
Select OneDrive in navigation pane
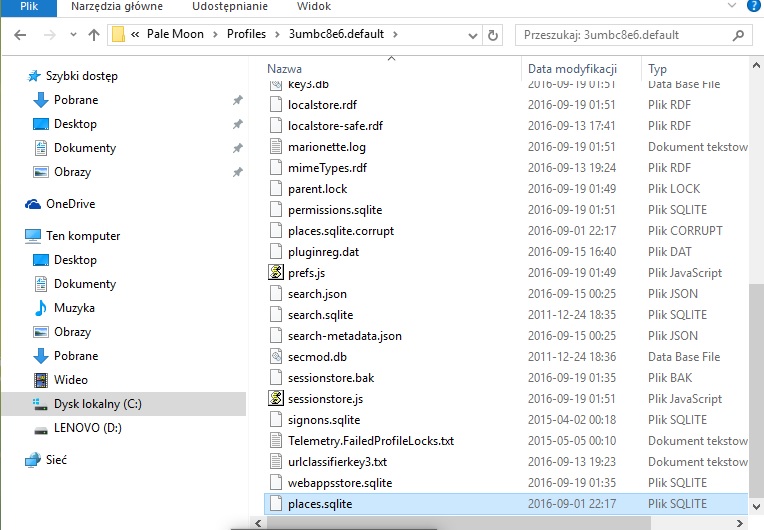point(71,204)
